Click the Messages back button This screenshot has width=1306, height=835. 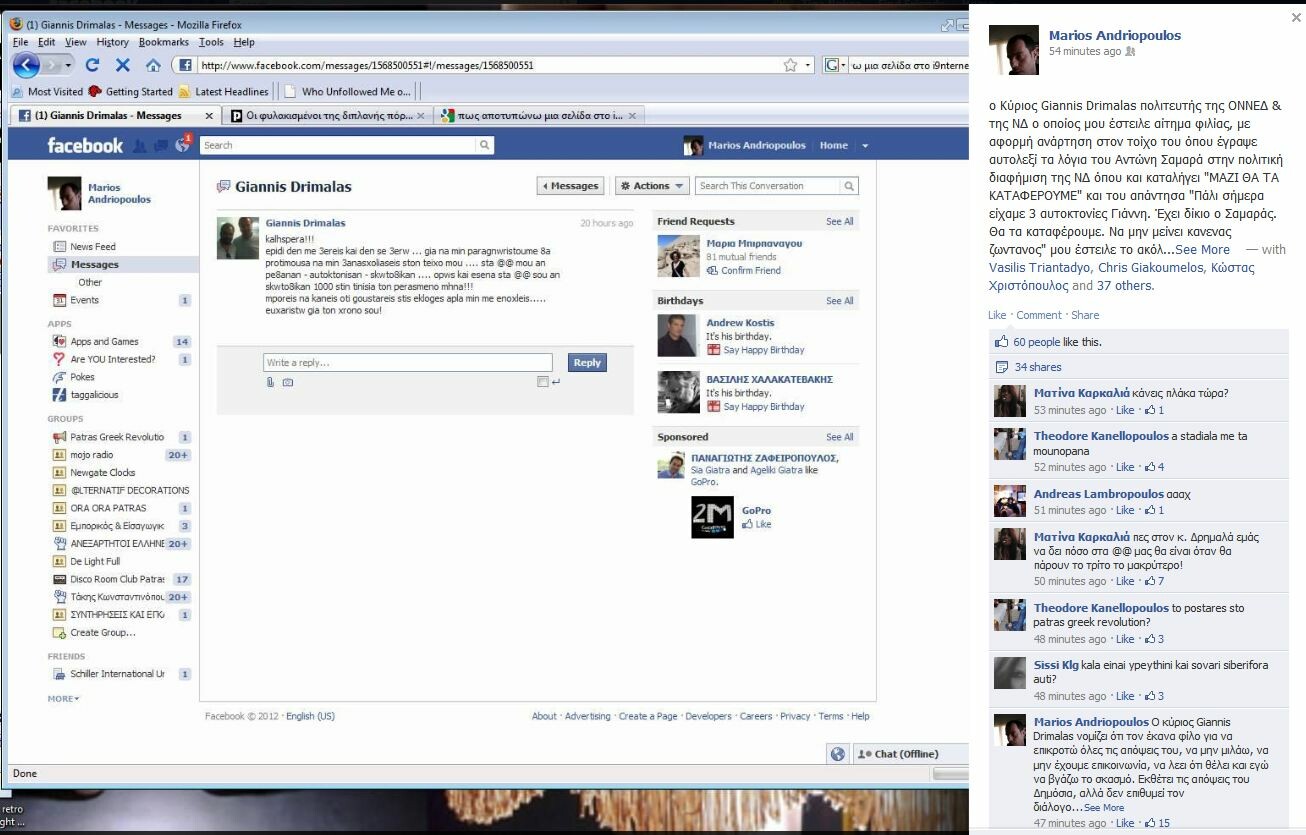570,186
